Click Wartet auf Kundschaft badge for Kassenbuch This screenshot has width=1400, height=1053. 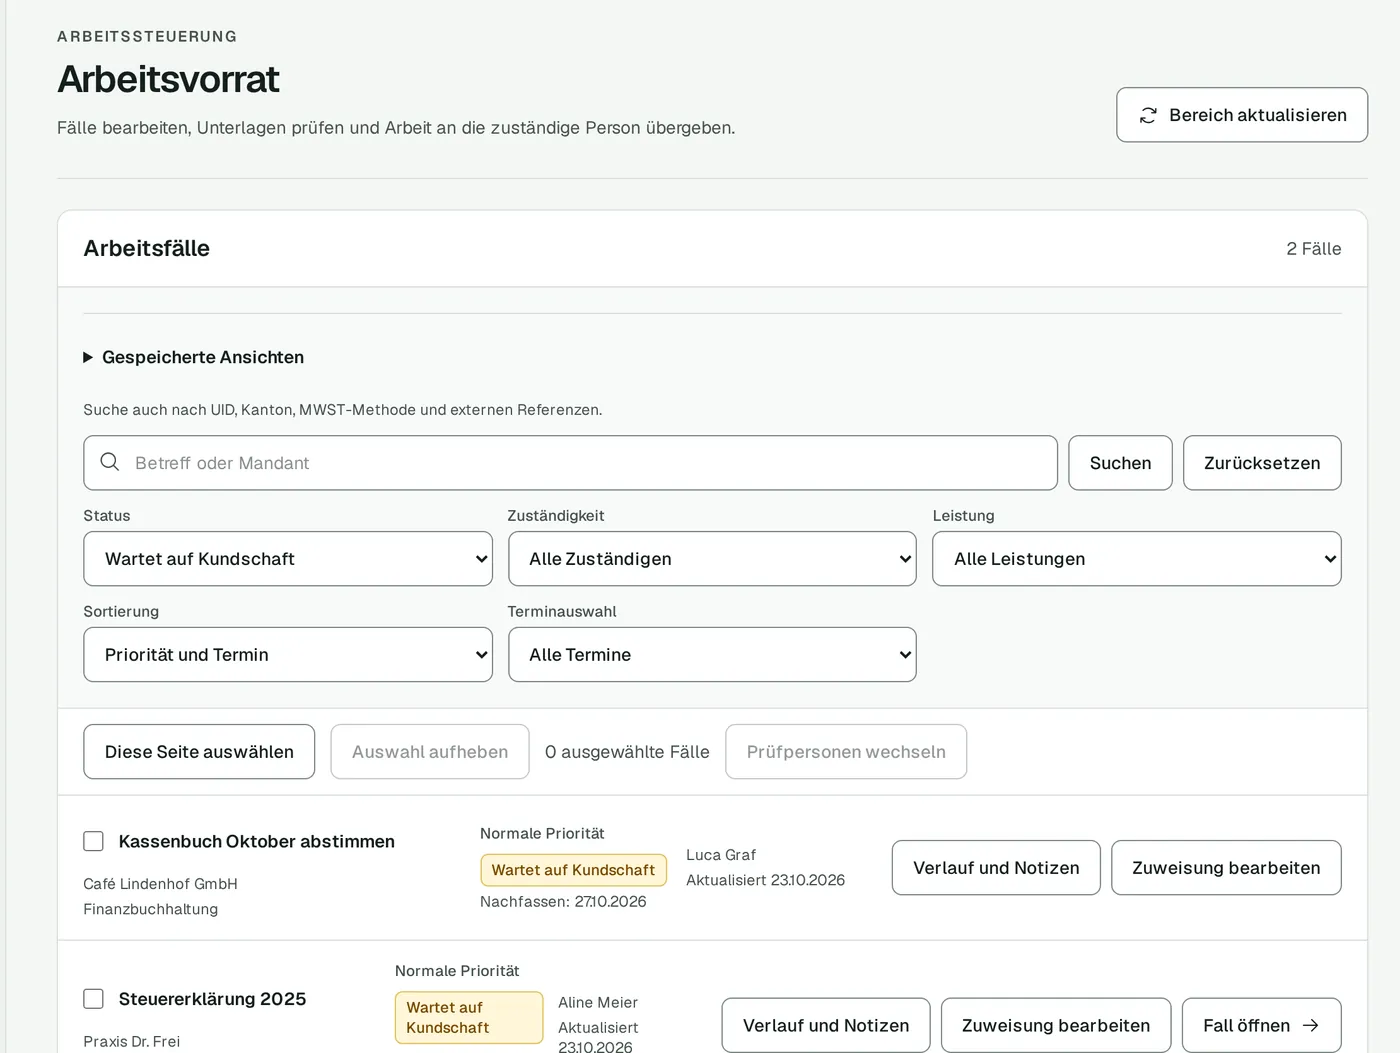click(573, 870)
